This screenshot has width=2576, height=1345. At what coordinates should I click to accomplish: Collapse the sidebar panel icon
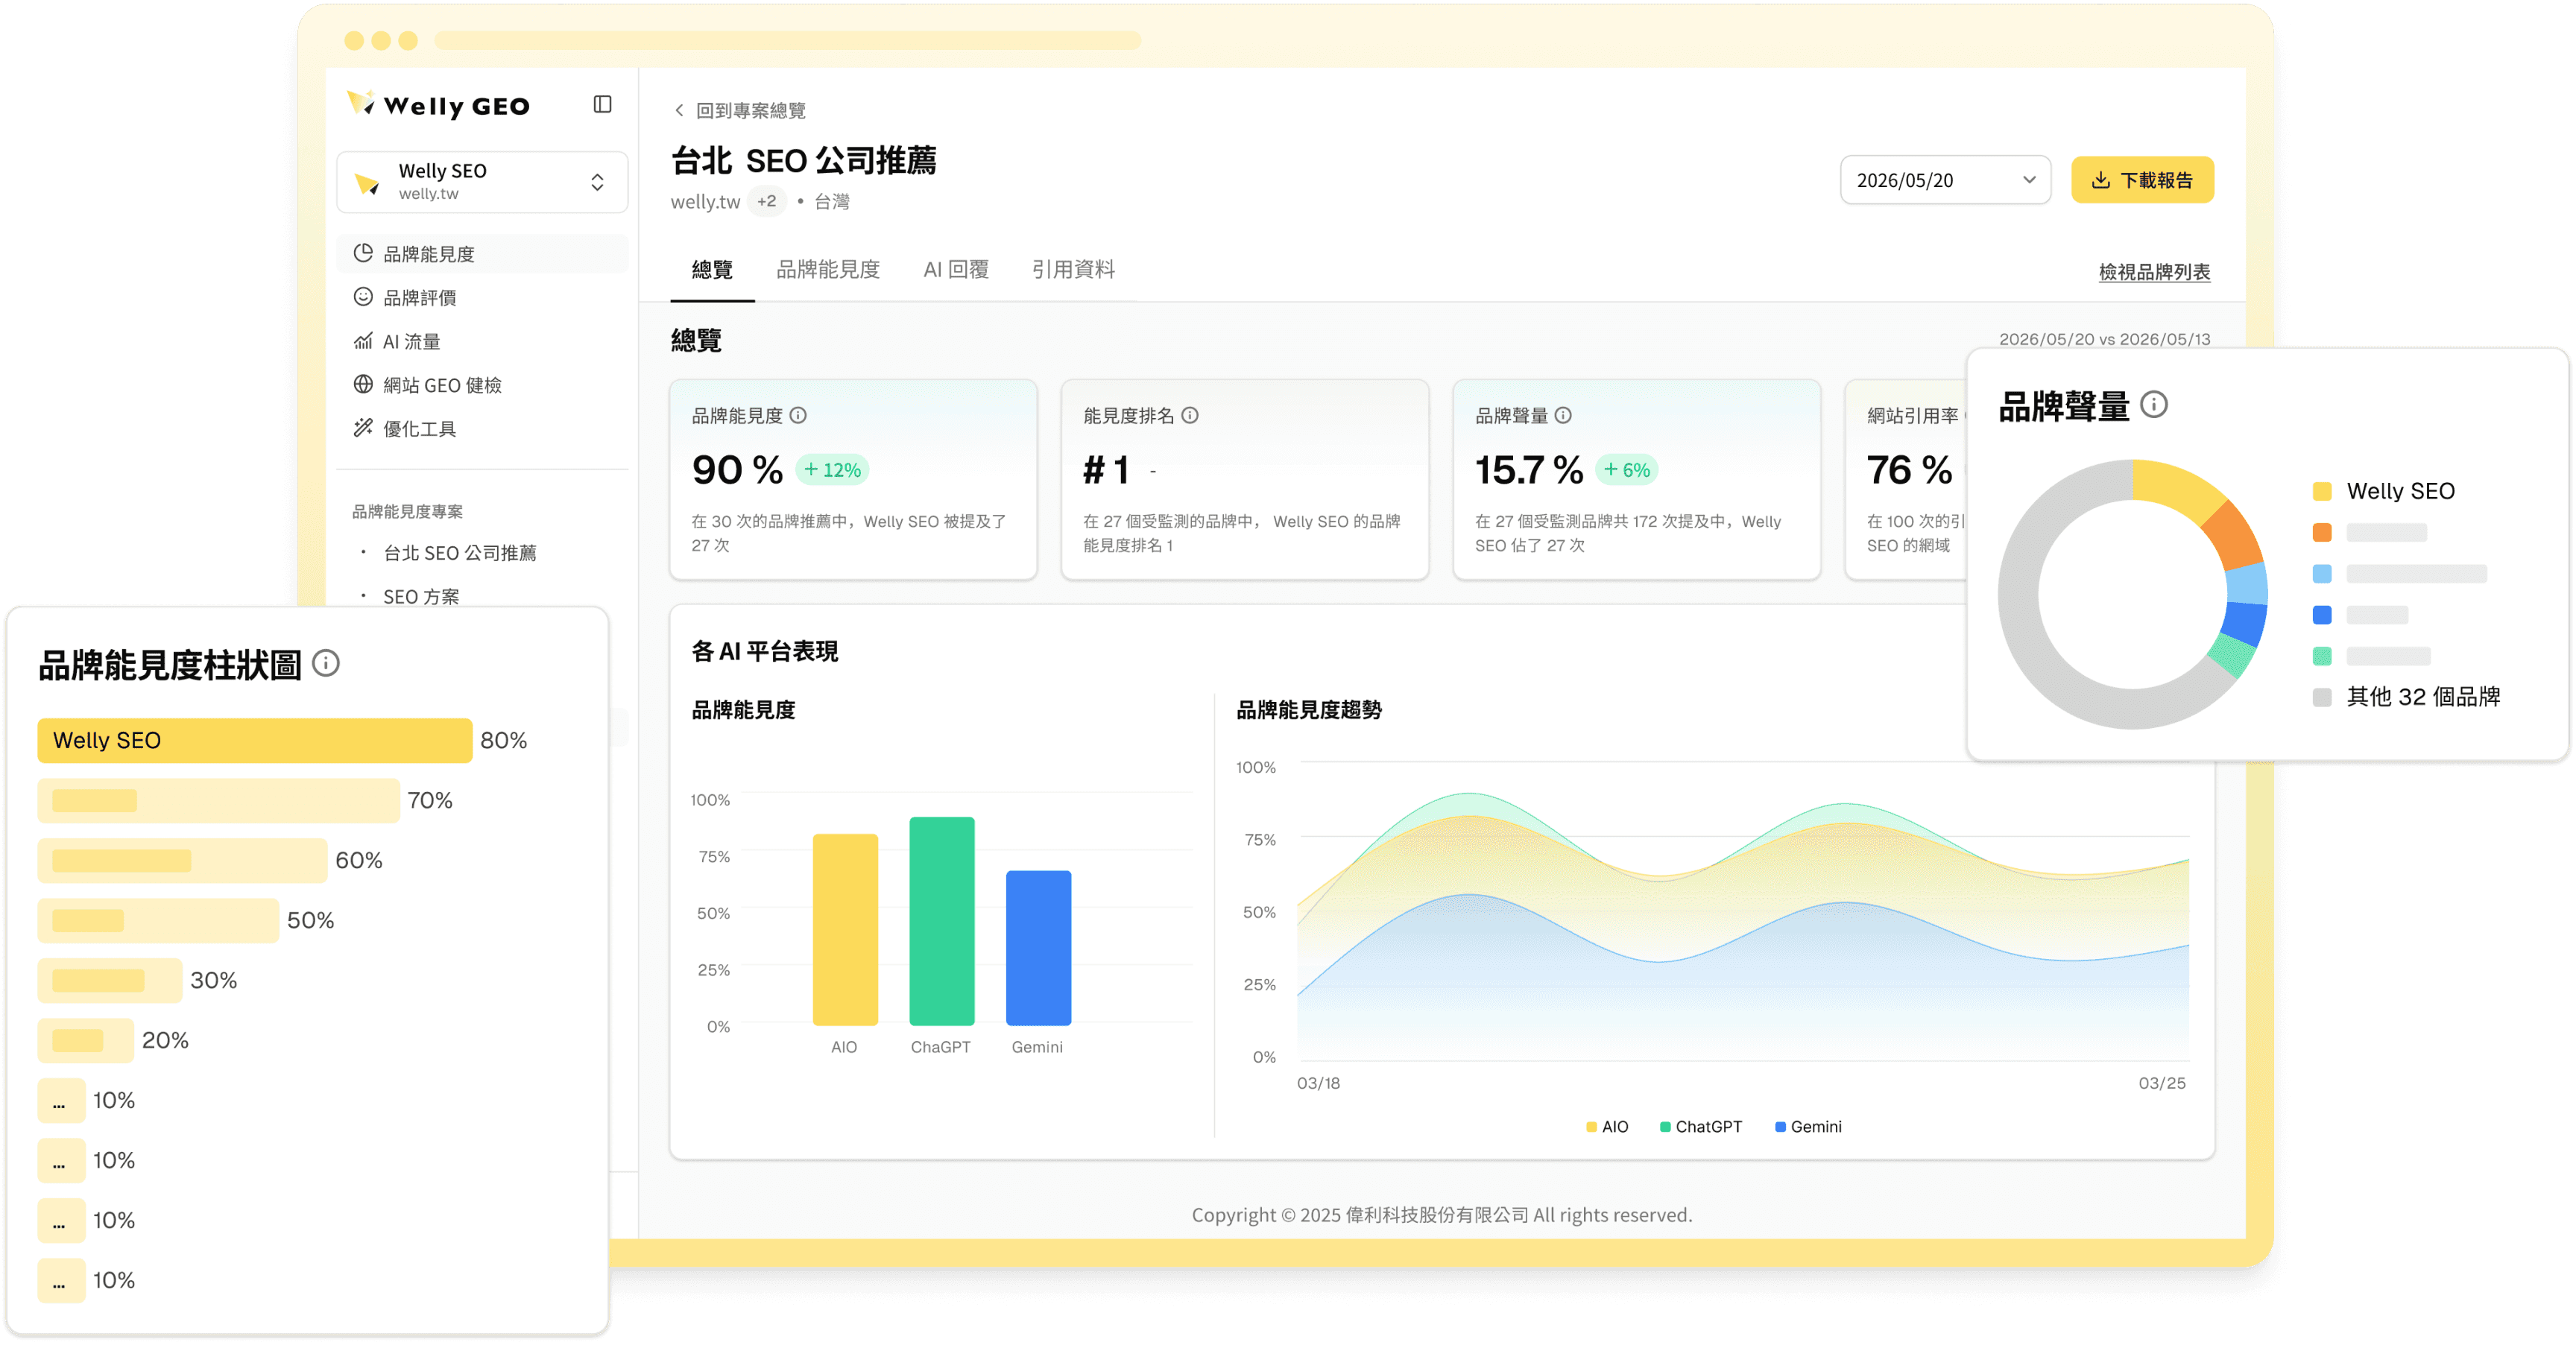tap(602, 104)
